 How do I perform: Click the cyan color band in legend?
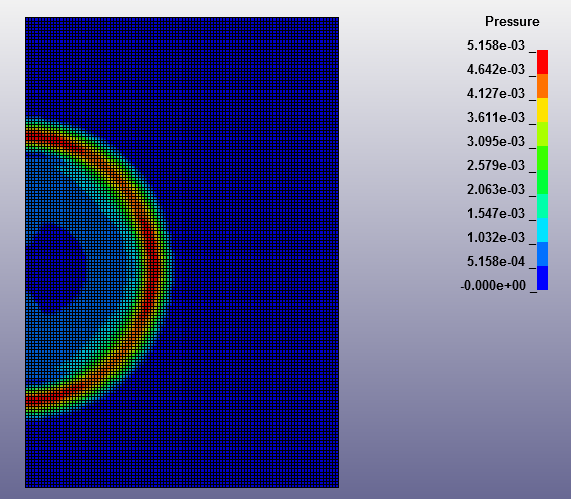543,230
